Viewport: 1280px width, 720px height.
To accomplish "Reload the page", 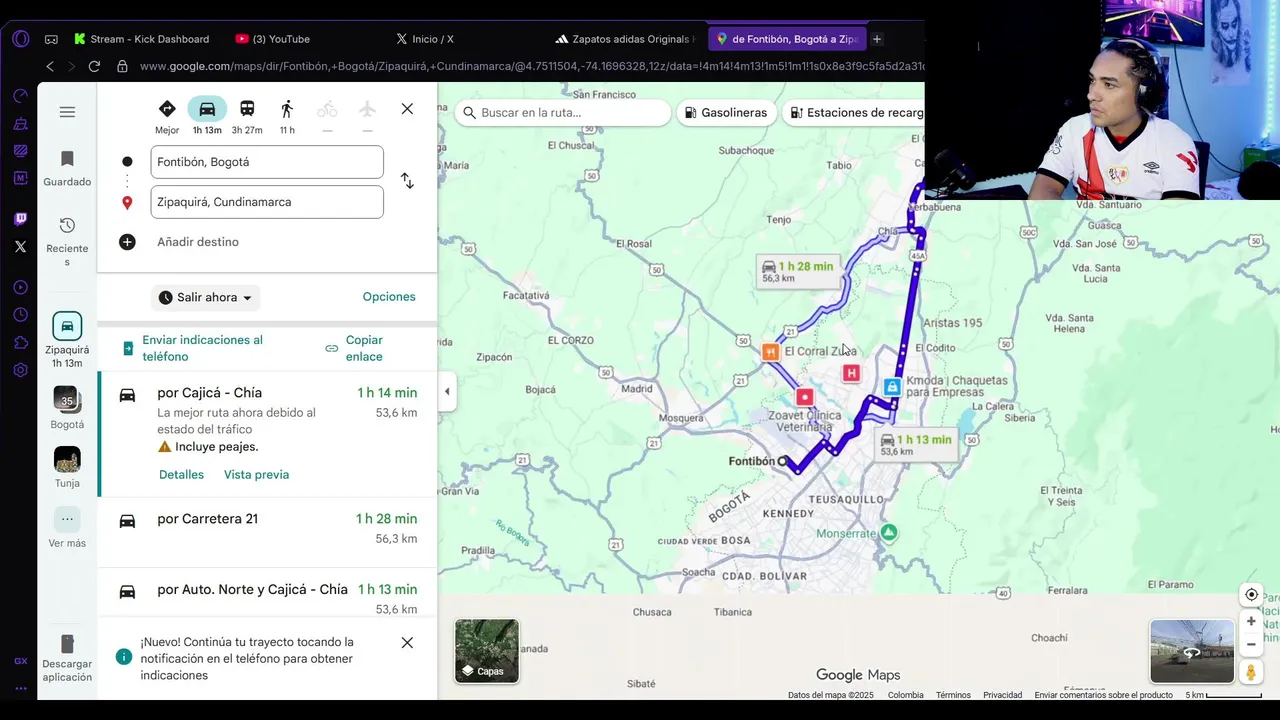I will (94, 66).
